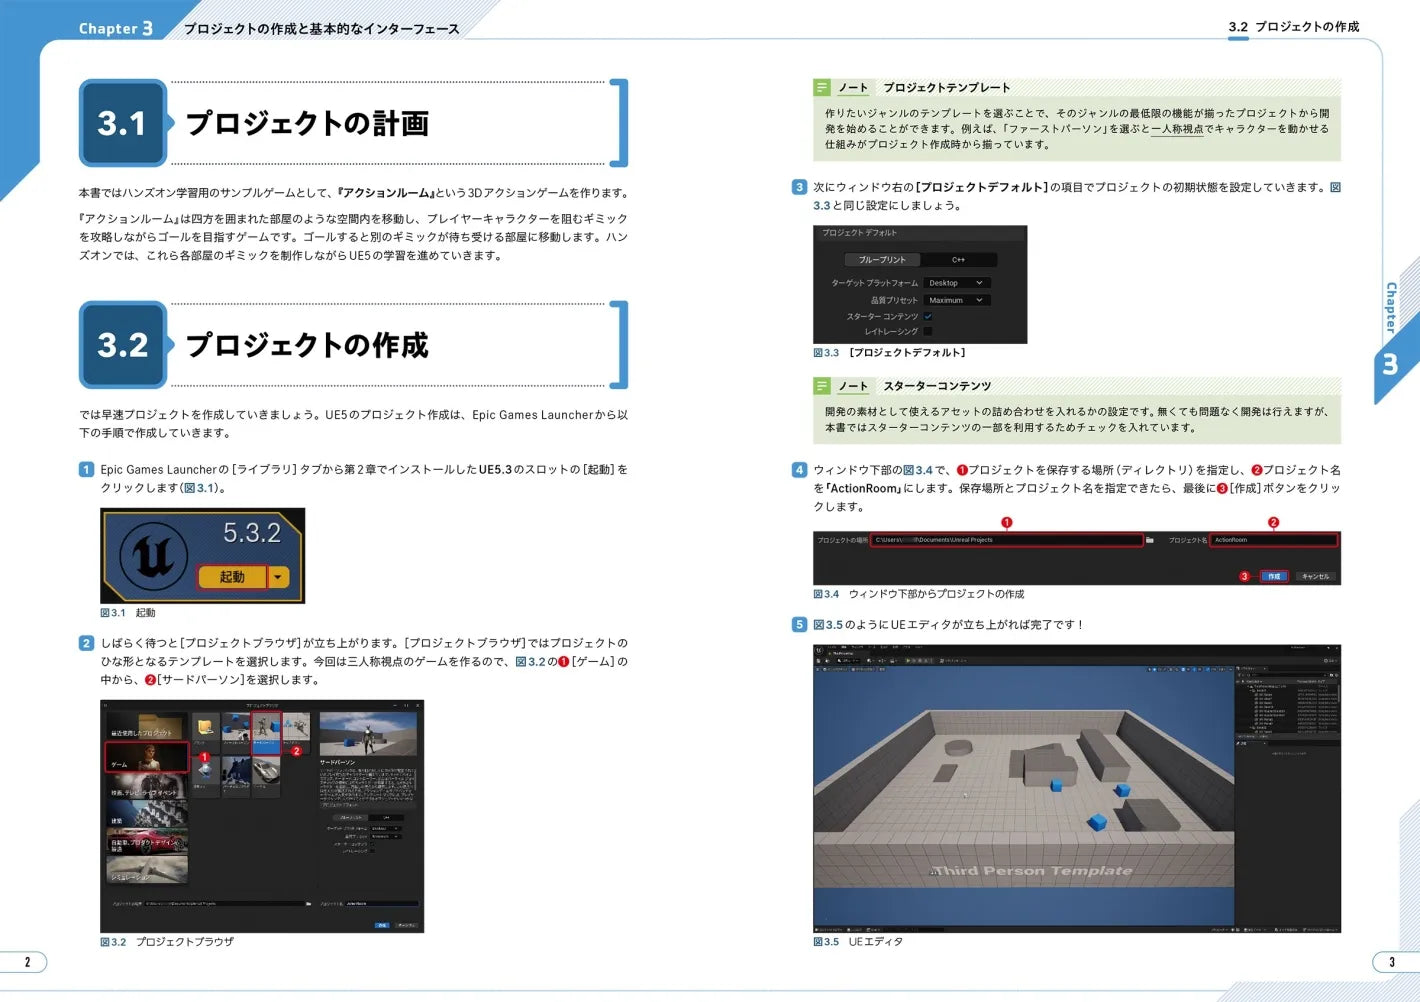Image resolution: width=1420 pixels, height=1002 pixels.
Task: Select the first-person template thumbnail icon
Action: pyautogui.click(x=236, y=730)
